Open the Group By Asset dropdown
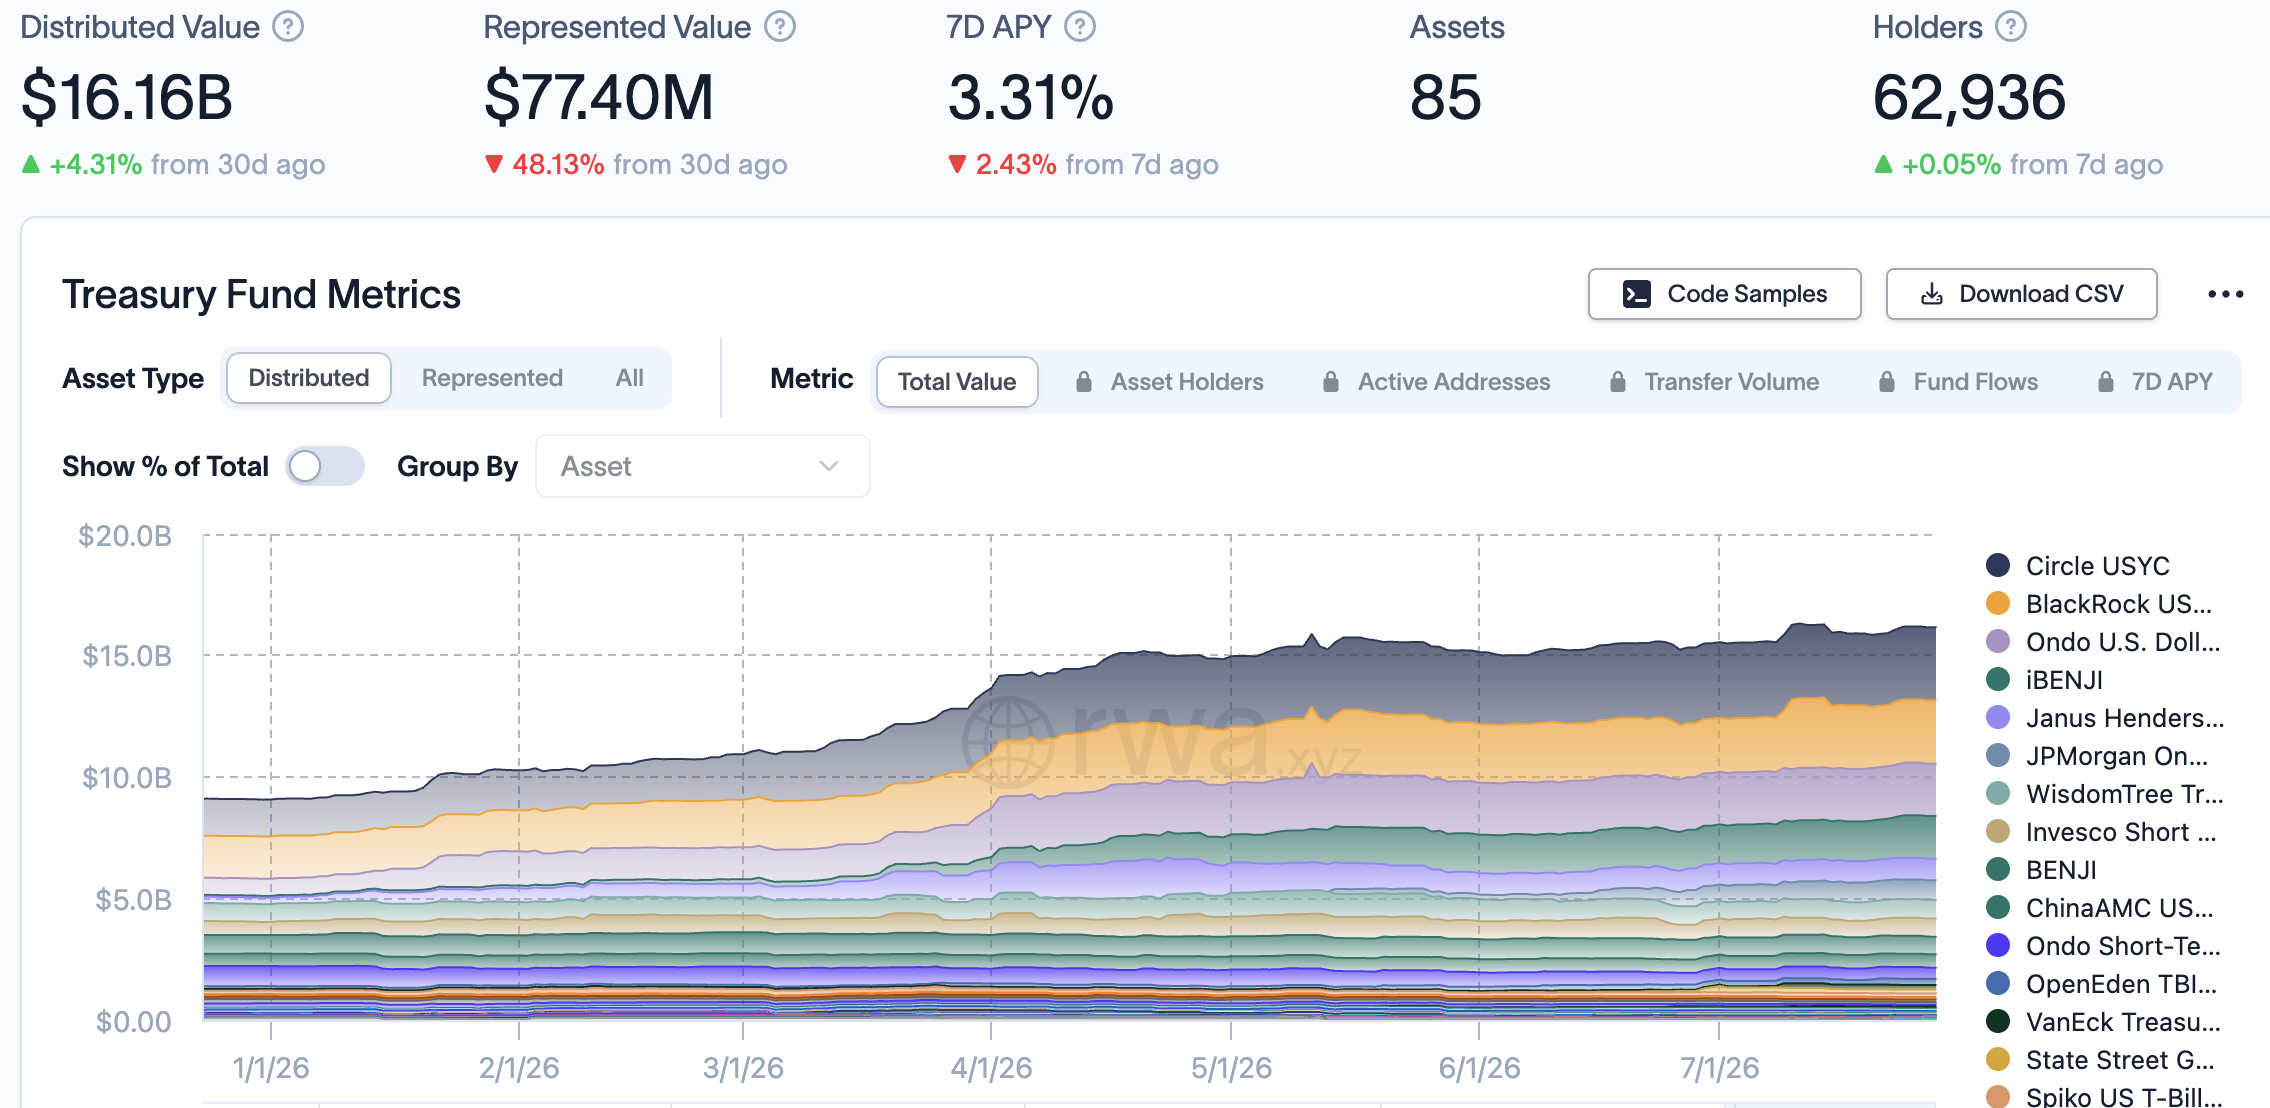 pyautogui.click(x=703, y=466)
